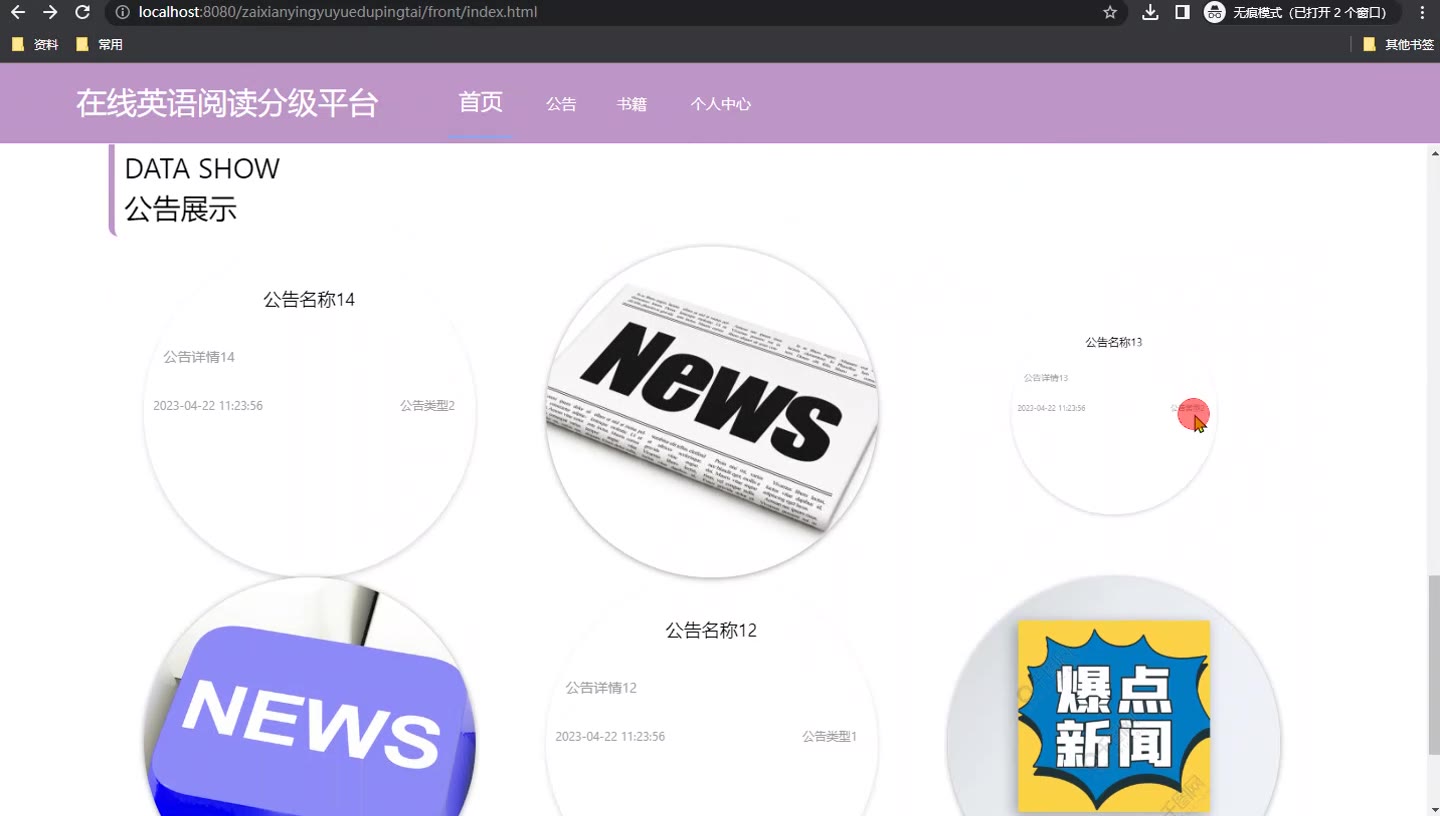Reload the page with the refresh icon
Screen dimensions: 1440x816
coord(83,12)
